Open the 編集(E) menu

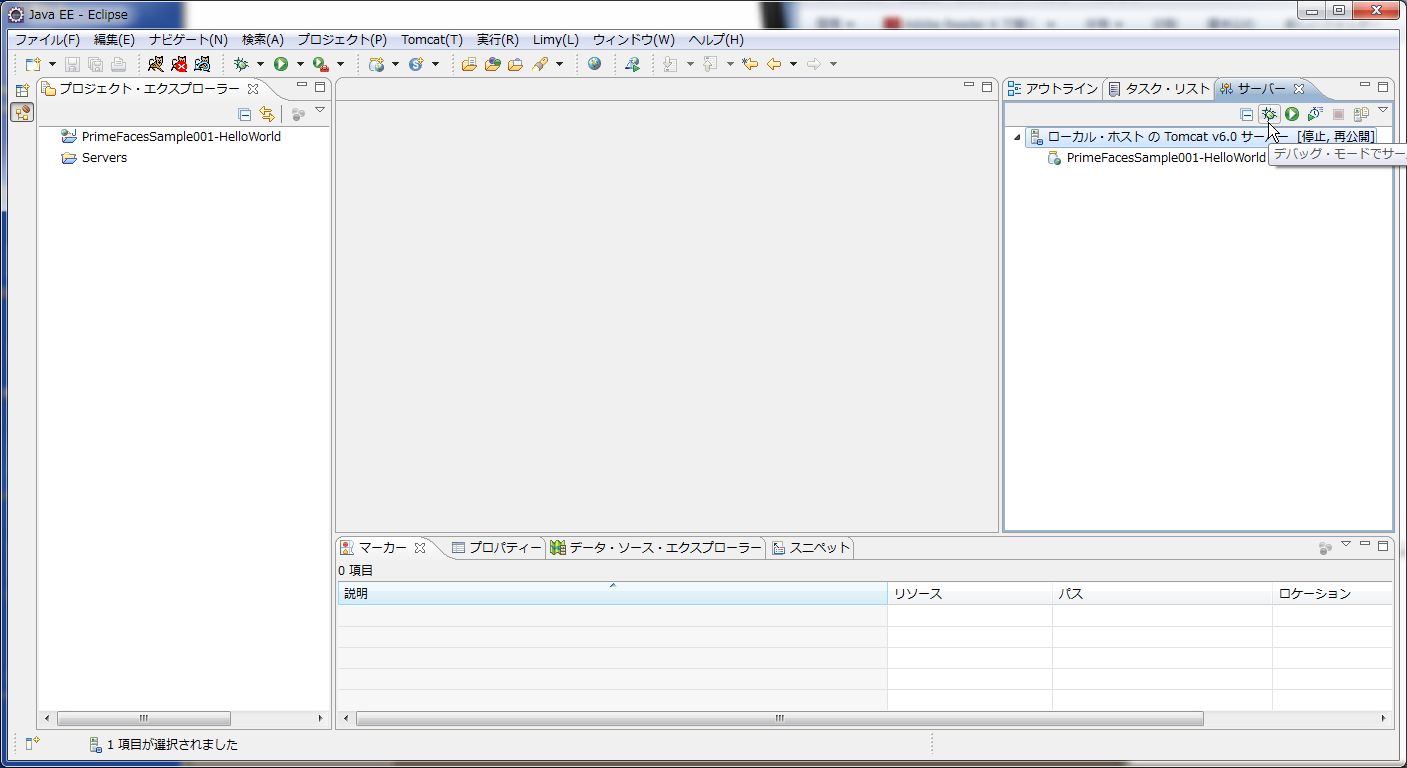(x=114, y=40)
